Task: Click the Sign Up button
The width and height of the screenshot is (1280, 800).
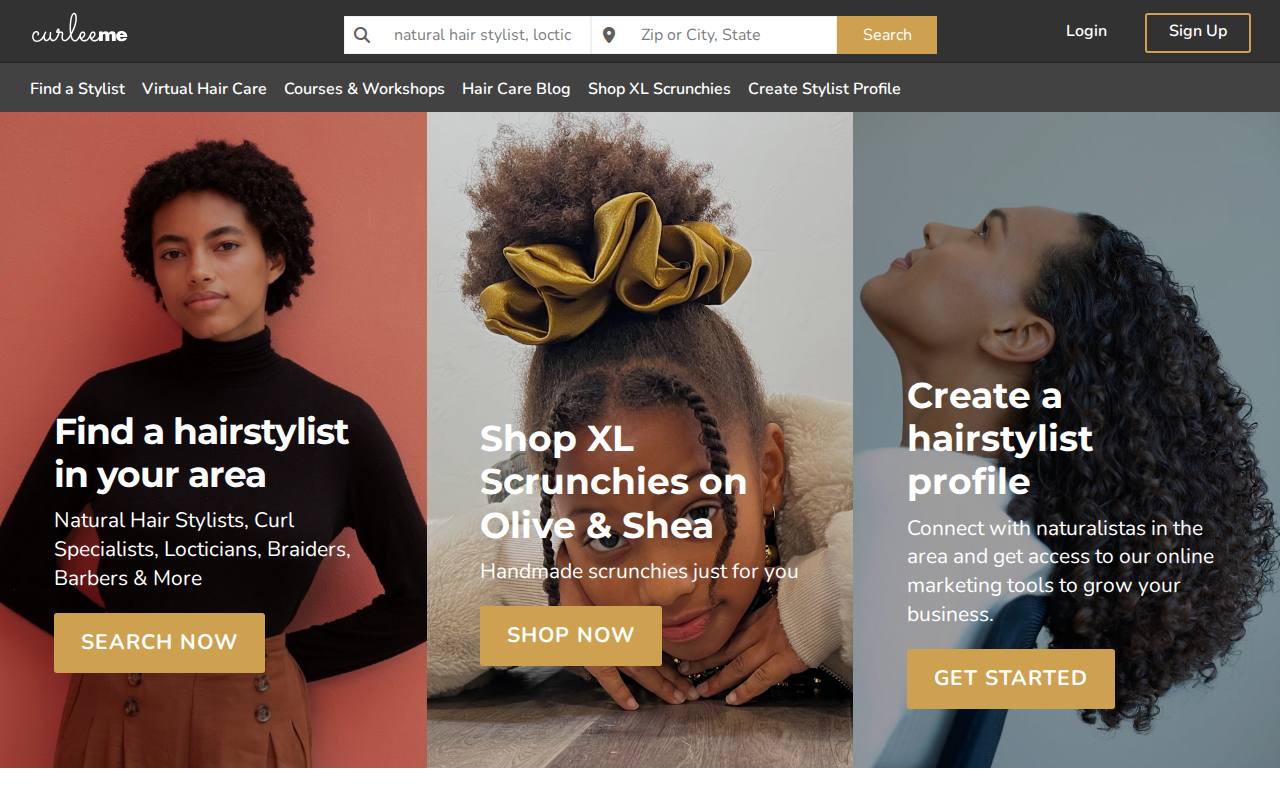Action: pos(1198,32)
